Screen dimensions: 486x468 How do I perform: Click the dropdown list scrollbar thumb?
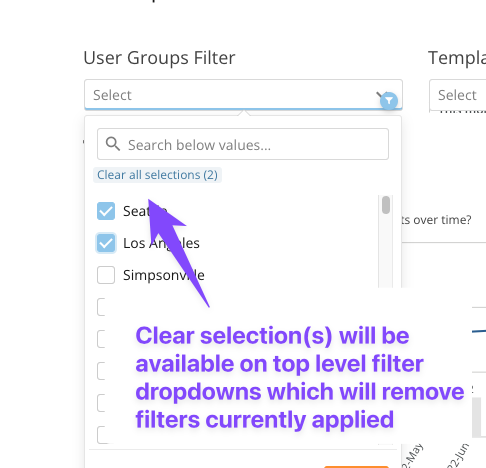pyautogui.click(x=386, y=205)
